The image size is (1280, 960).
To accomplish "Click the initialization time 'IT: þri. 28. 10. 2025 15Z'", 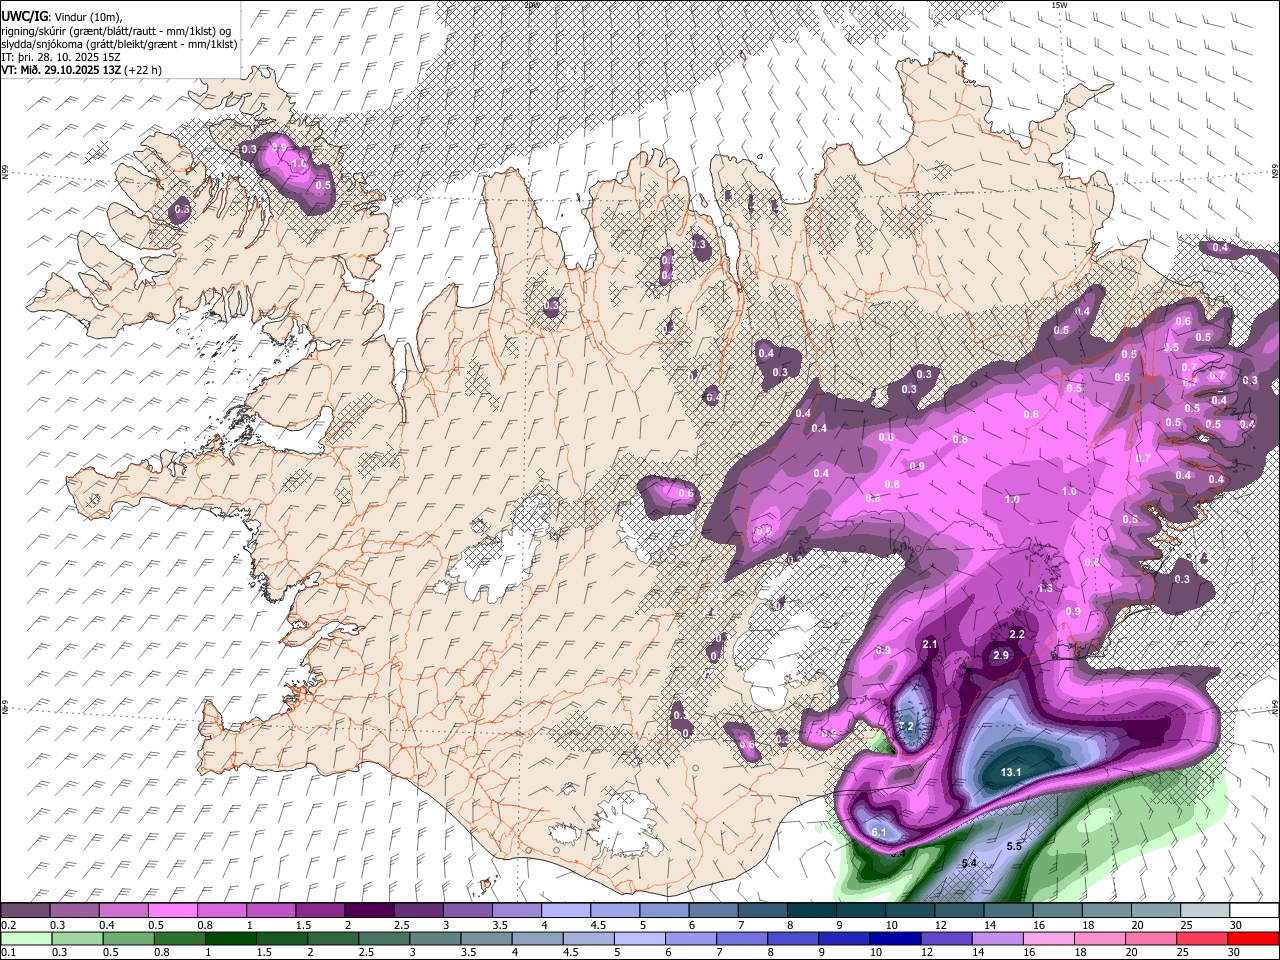I will coord(61,56).
